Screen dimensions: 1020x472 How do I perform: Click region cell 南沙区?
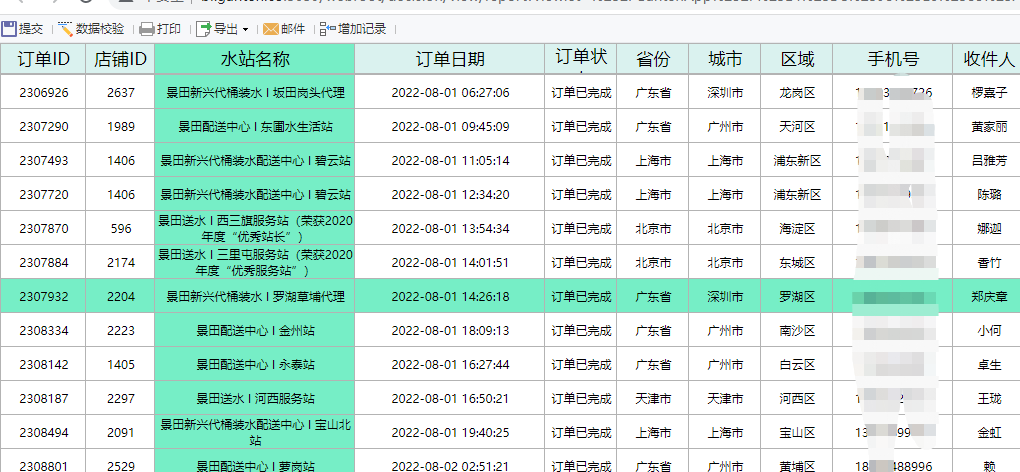click(797, 330)
